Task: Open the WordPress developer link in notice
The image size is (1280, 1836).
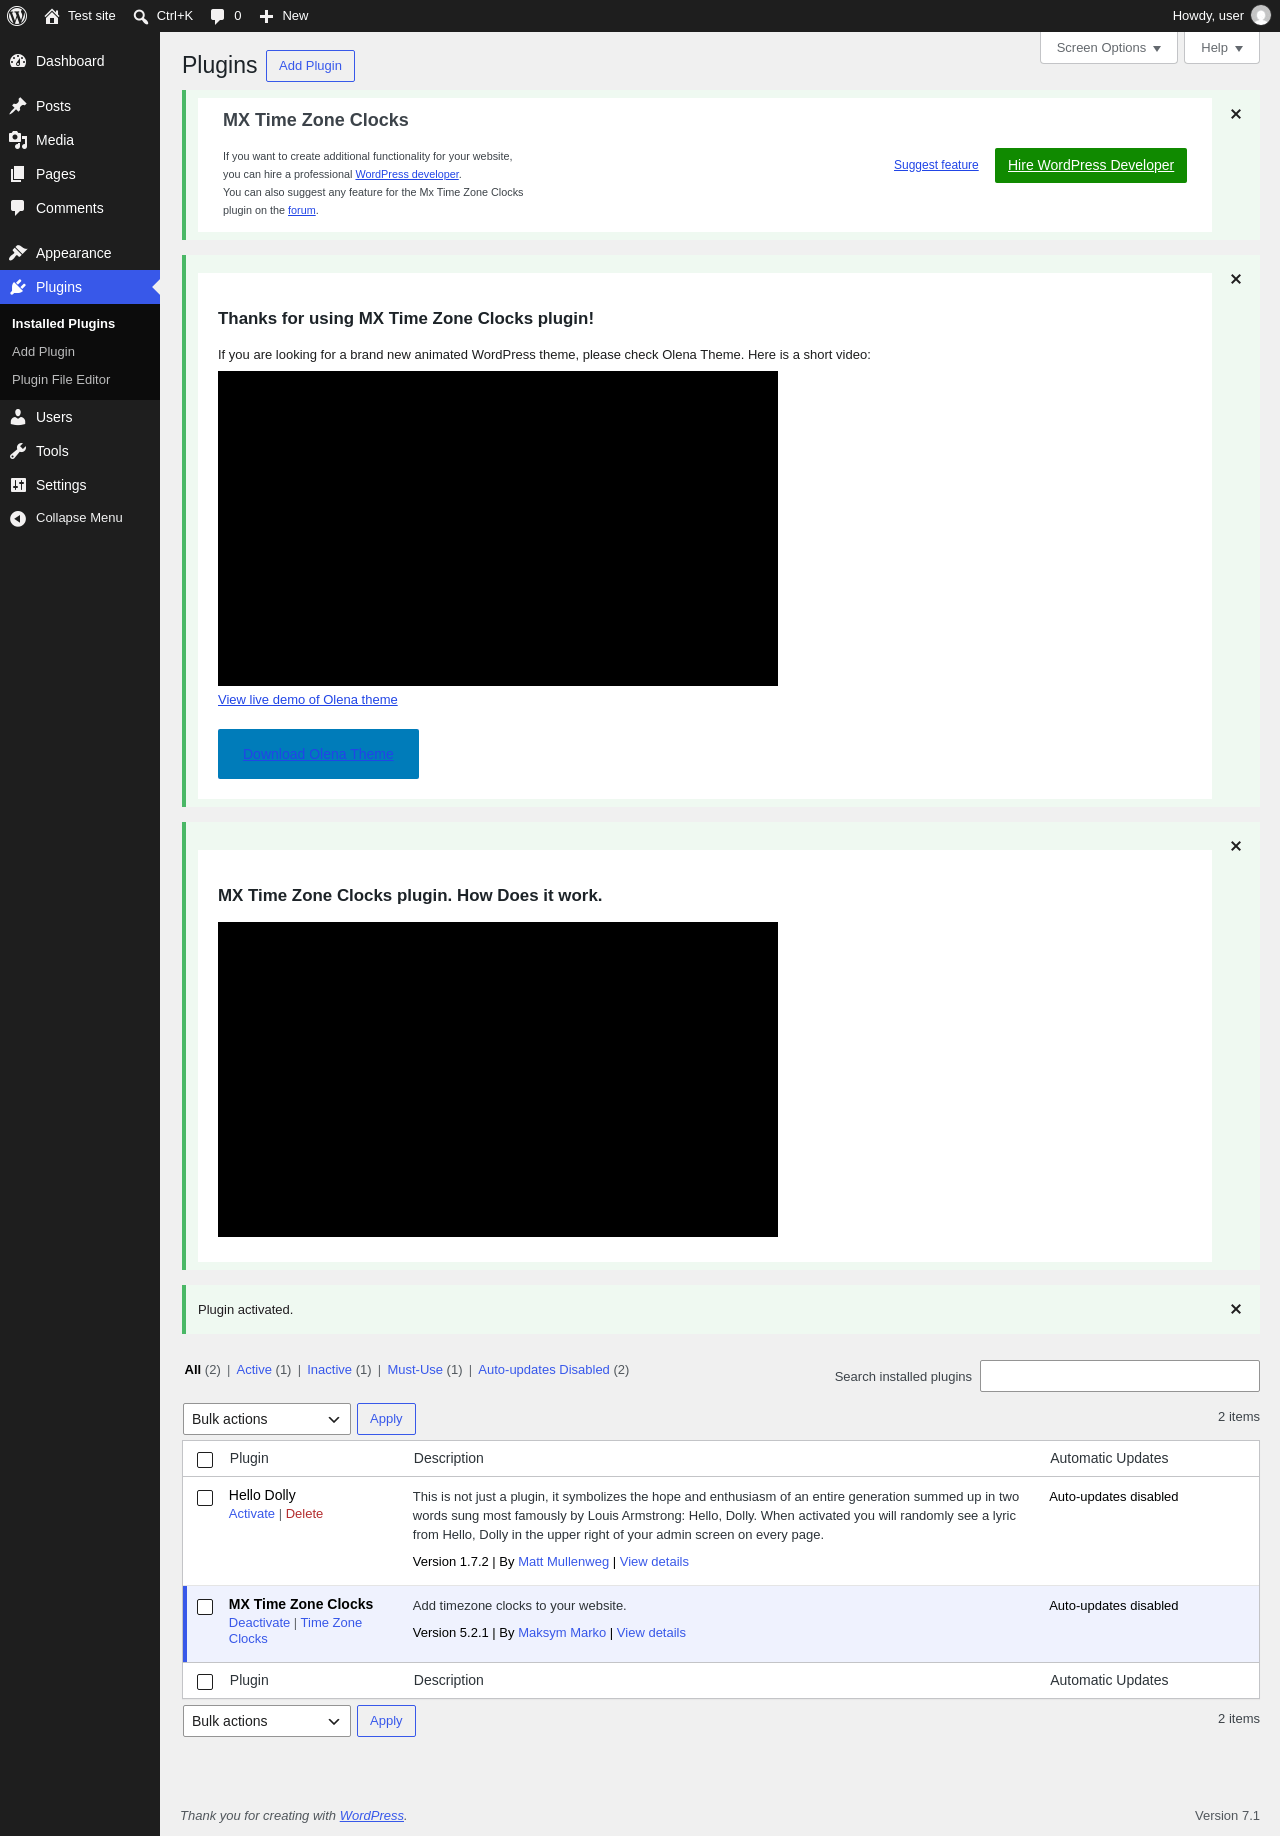Action: coord(407,174)
